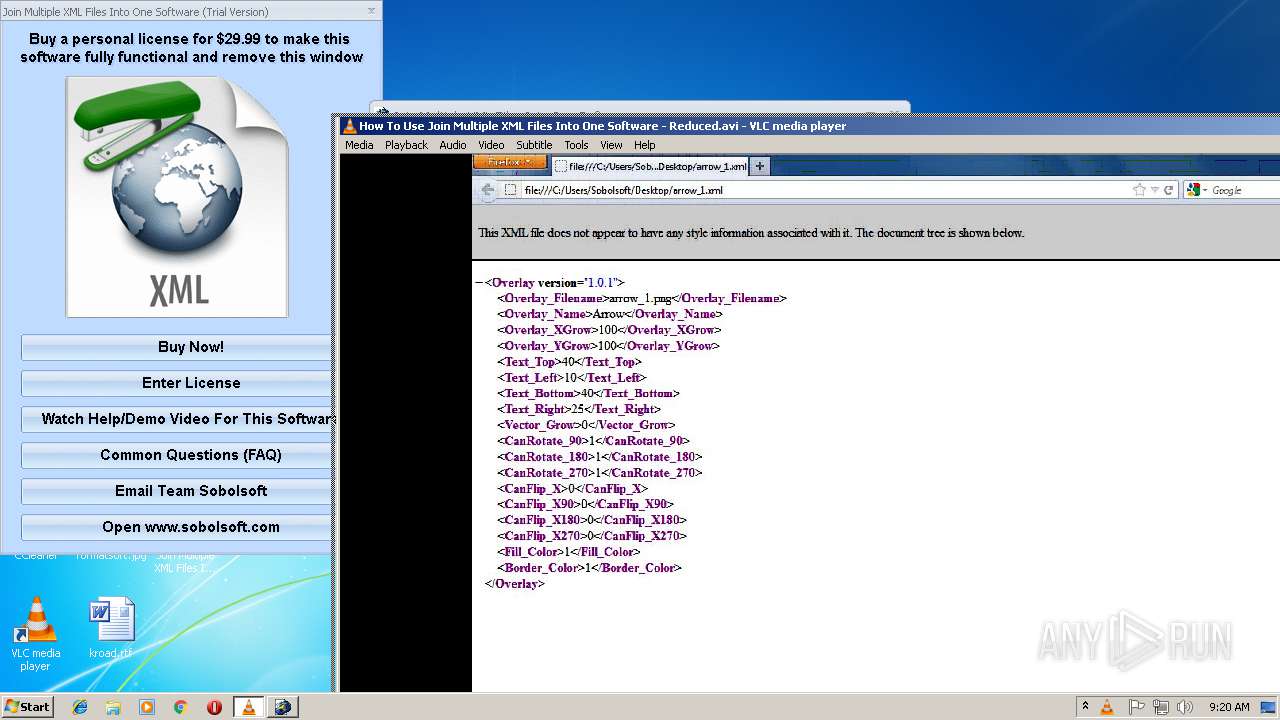Open the Audio menu in VLC

(453, 145)
